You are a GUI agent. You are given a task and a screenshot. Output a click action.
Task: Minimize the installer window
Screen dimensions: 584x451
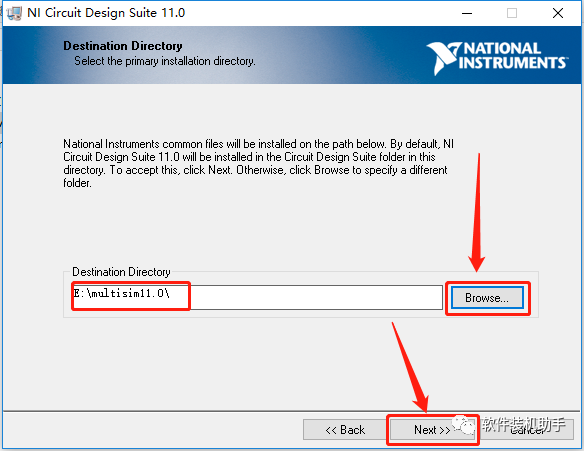coord(467,13)
